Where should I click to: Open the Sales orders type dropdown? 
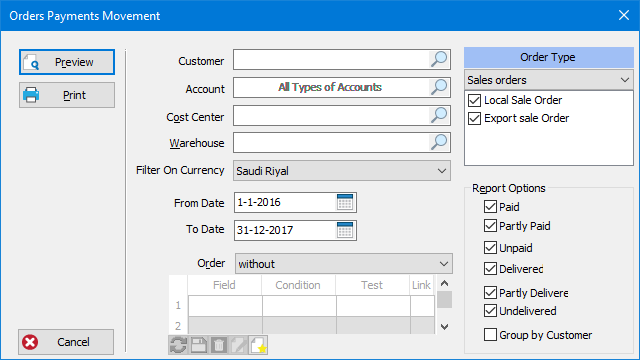549,80
